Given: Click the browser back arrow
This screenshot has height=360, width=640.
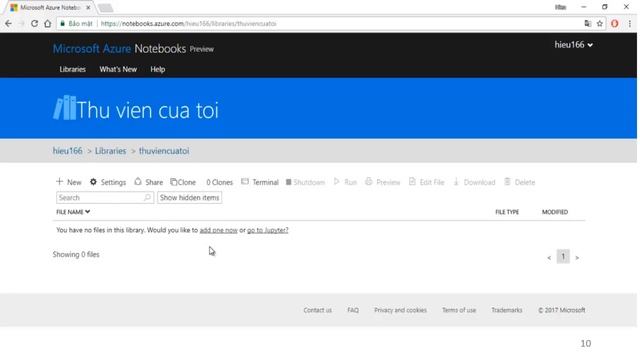Looking at the screenshot, I should point(8,24).
